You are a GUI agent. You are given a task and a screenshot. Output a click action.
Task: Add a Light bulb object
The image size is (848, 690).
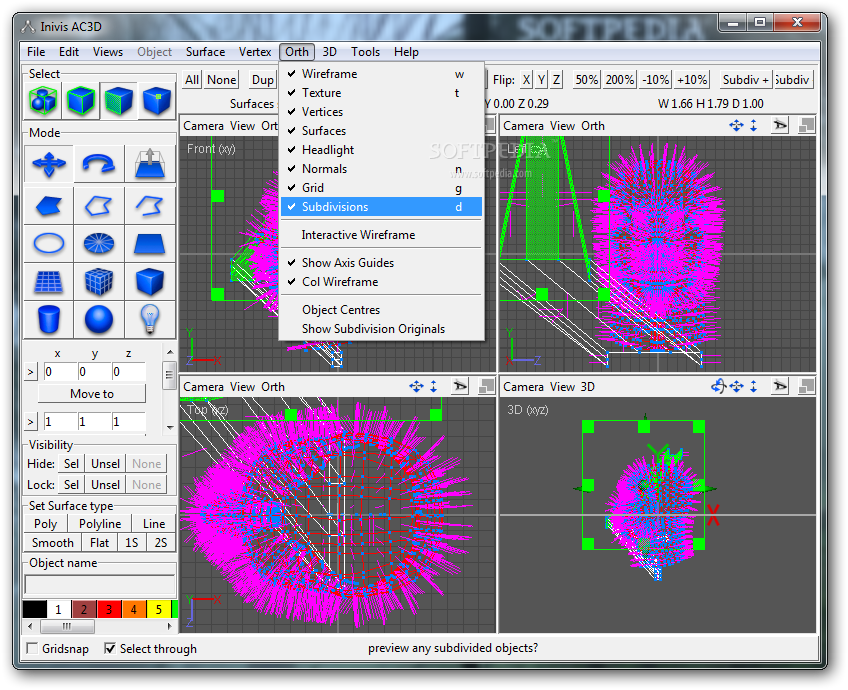click(x=150, y=320)
